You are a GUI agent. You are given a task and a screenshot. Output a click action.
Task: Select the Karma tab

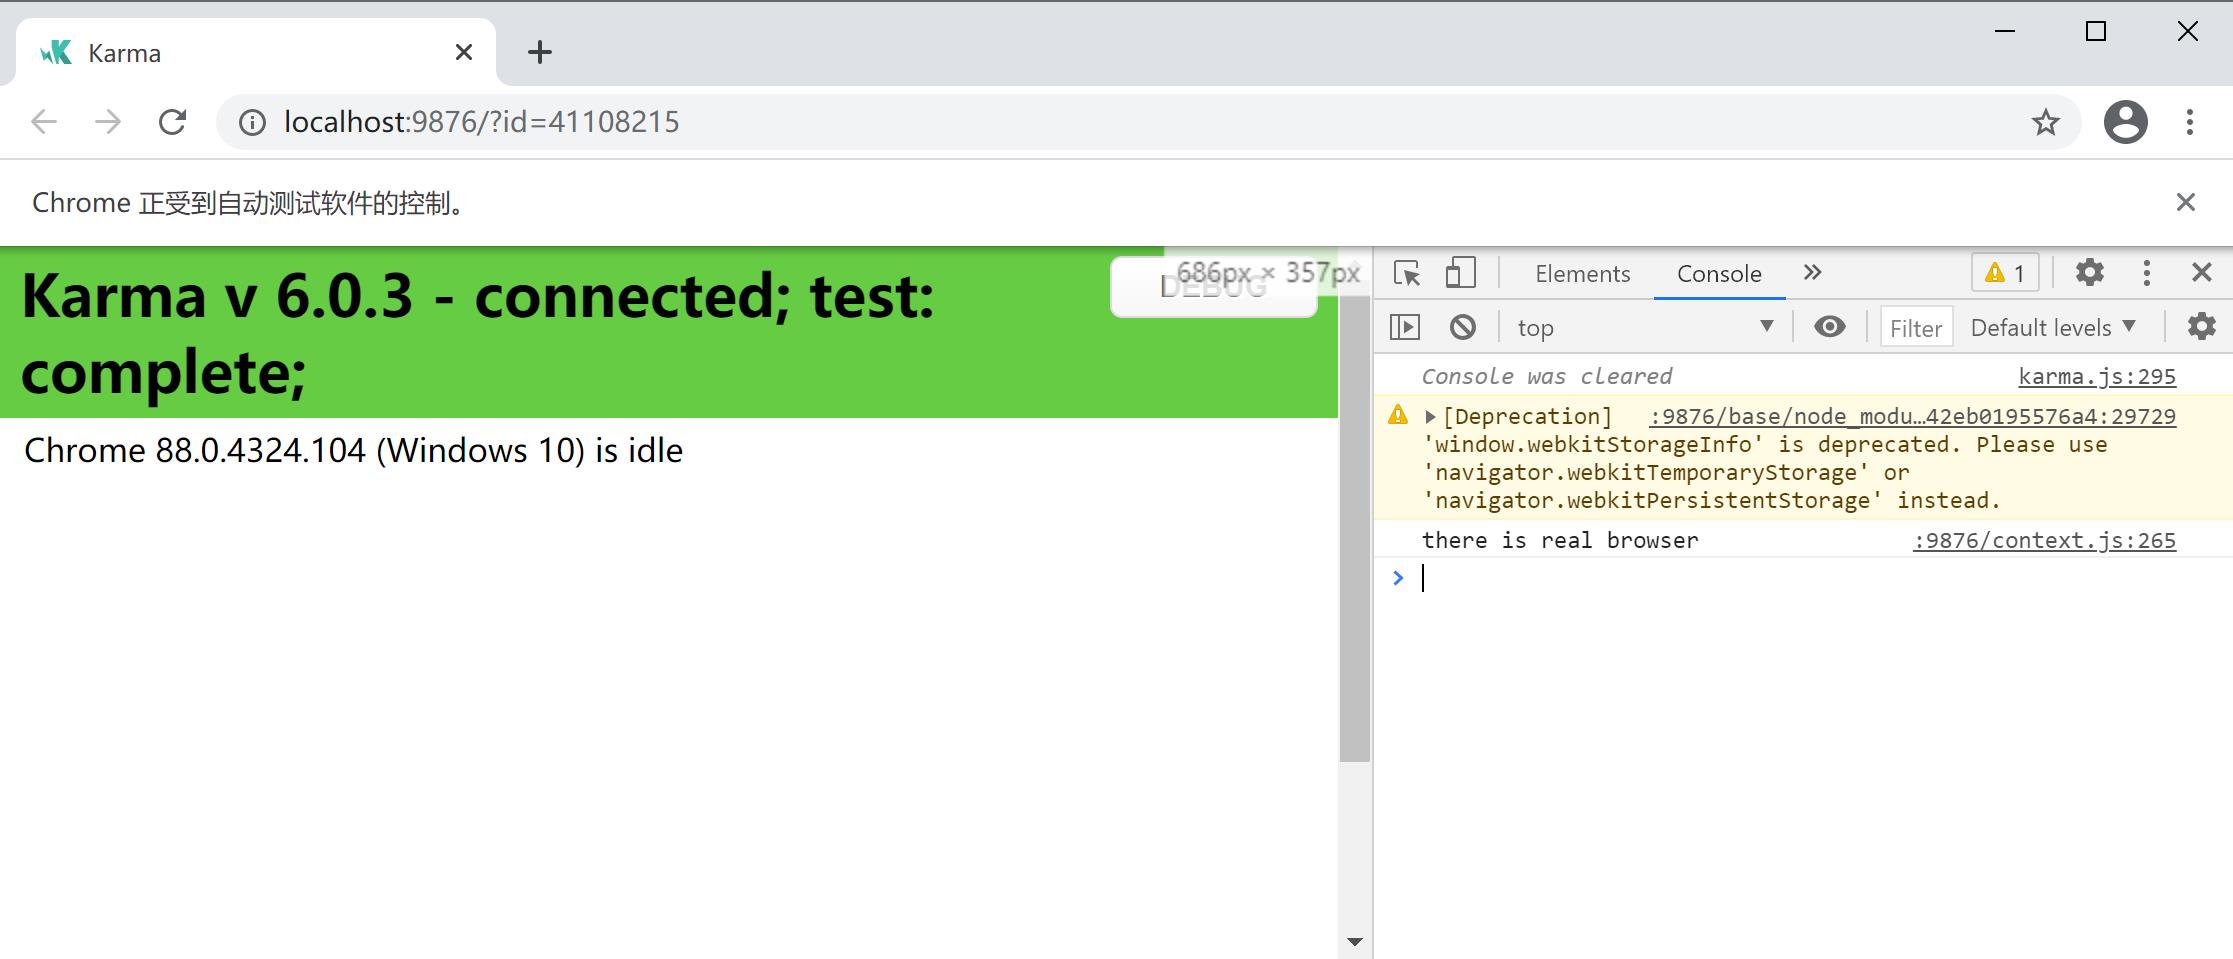coord(256,52)
